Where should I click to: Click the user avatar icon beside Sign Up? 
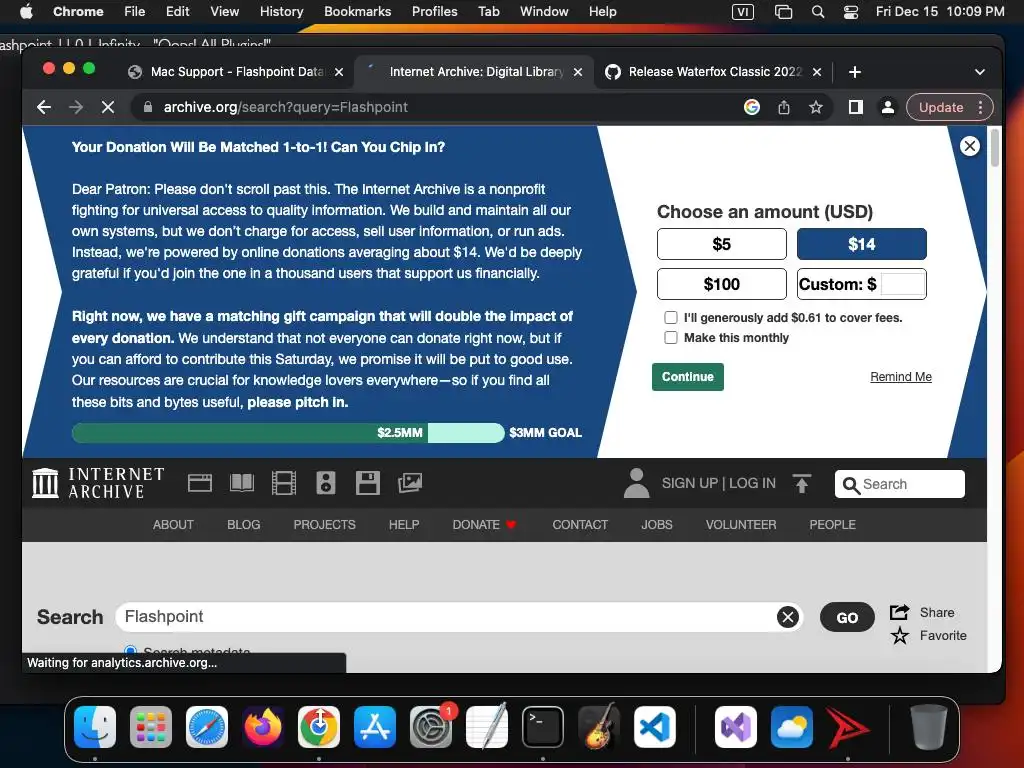[x=636, y=483]
